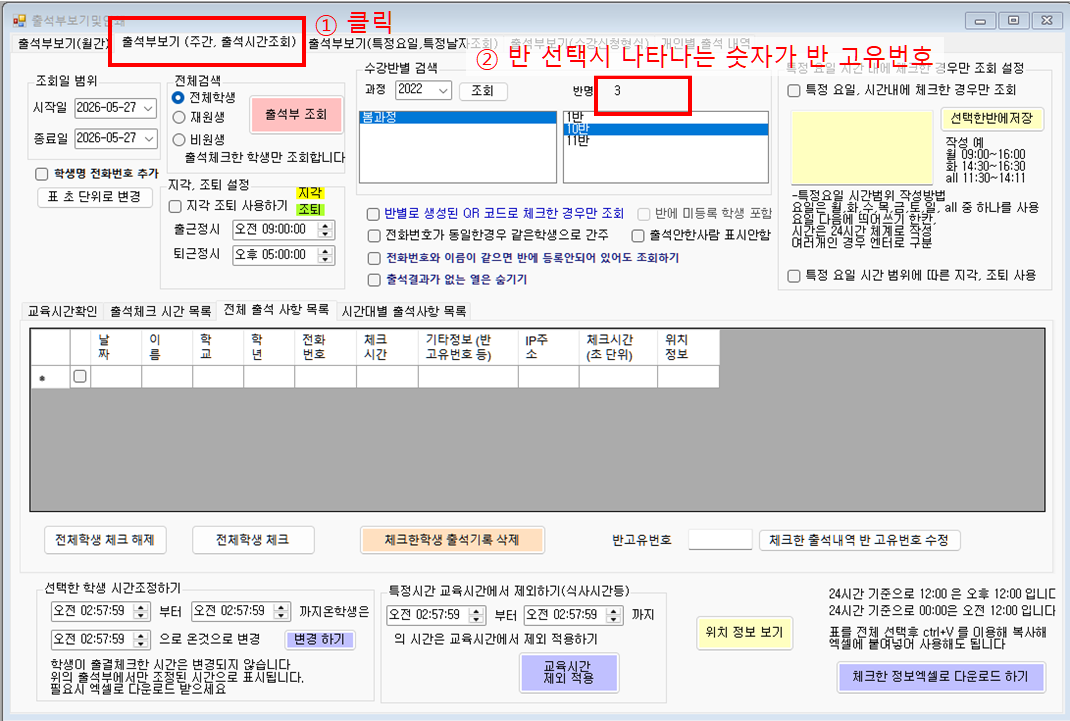Close the attendance window
The width and height of the screenshot is (1070, 721).
coord(1047,21)
